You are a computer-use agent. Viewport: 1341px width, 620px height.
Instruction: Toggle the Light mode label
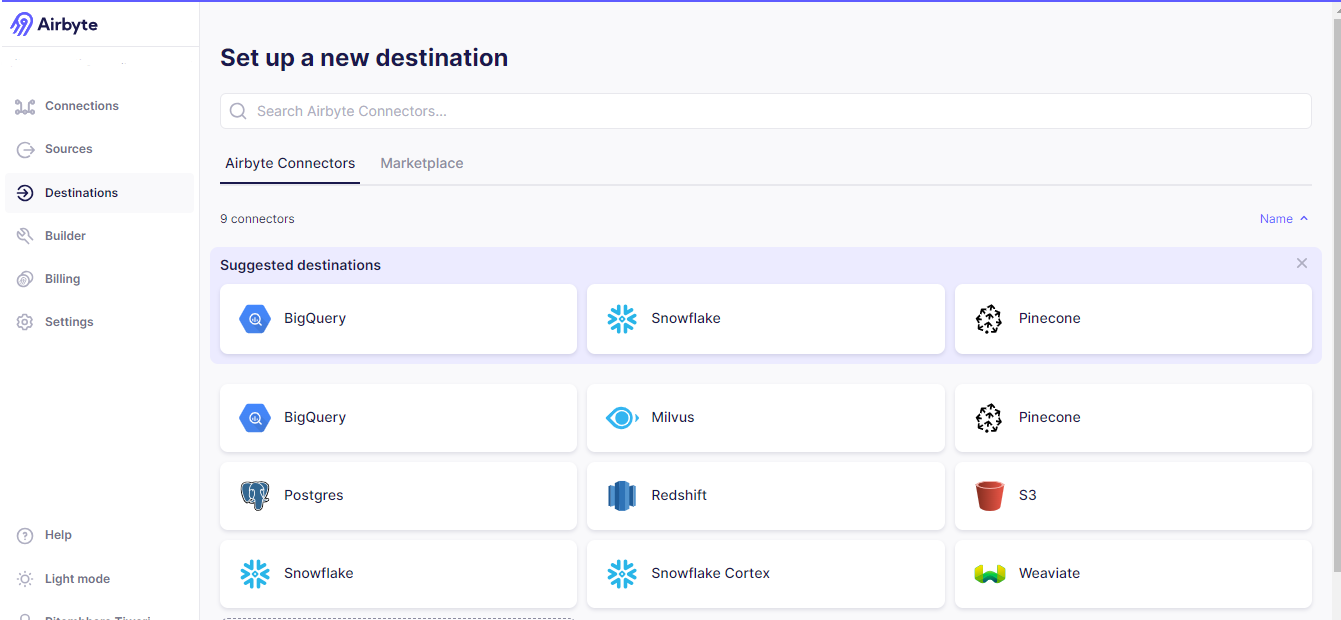click(x=78, y=579)
